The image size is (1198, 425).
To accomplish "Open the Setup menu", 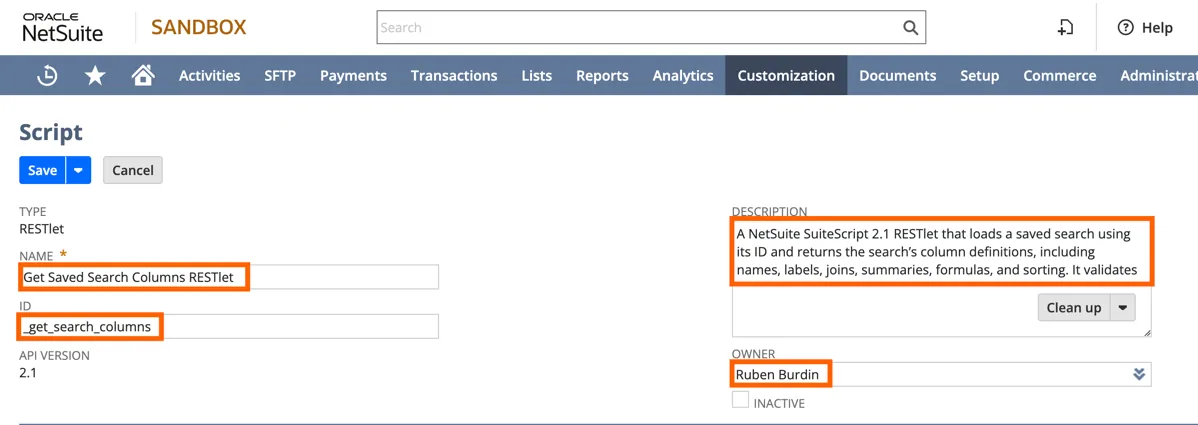I will click(x=979, y=76).
